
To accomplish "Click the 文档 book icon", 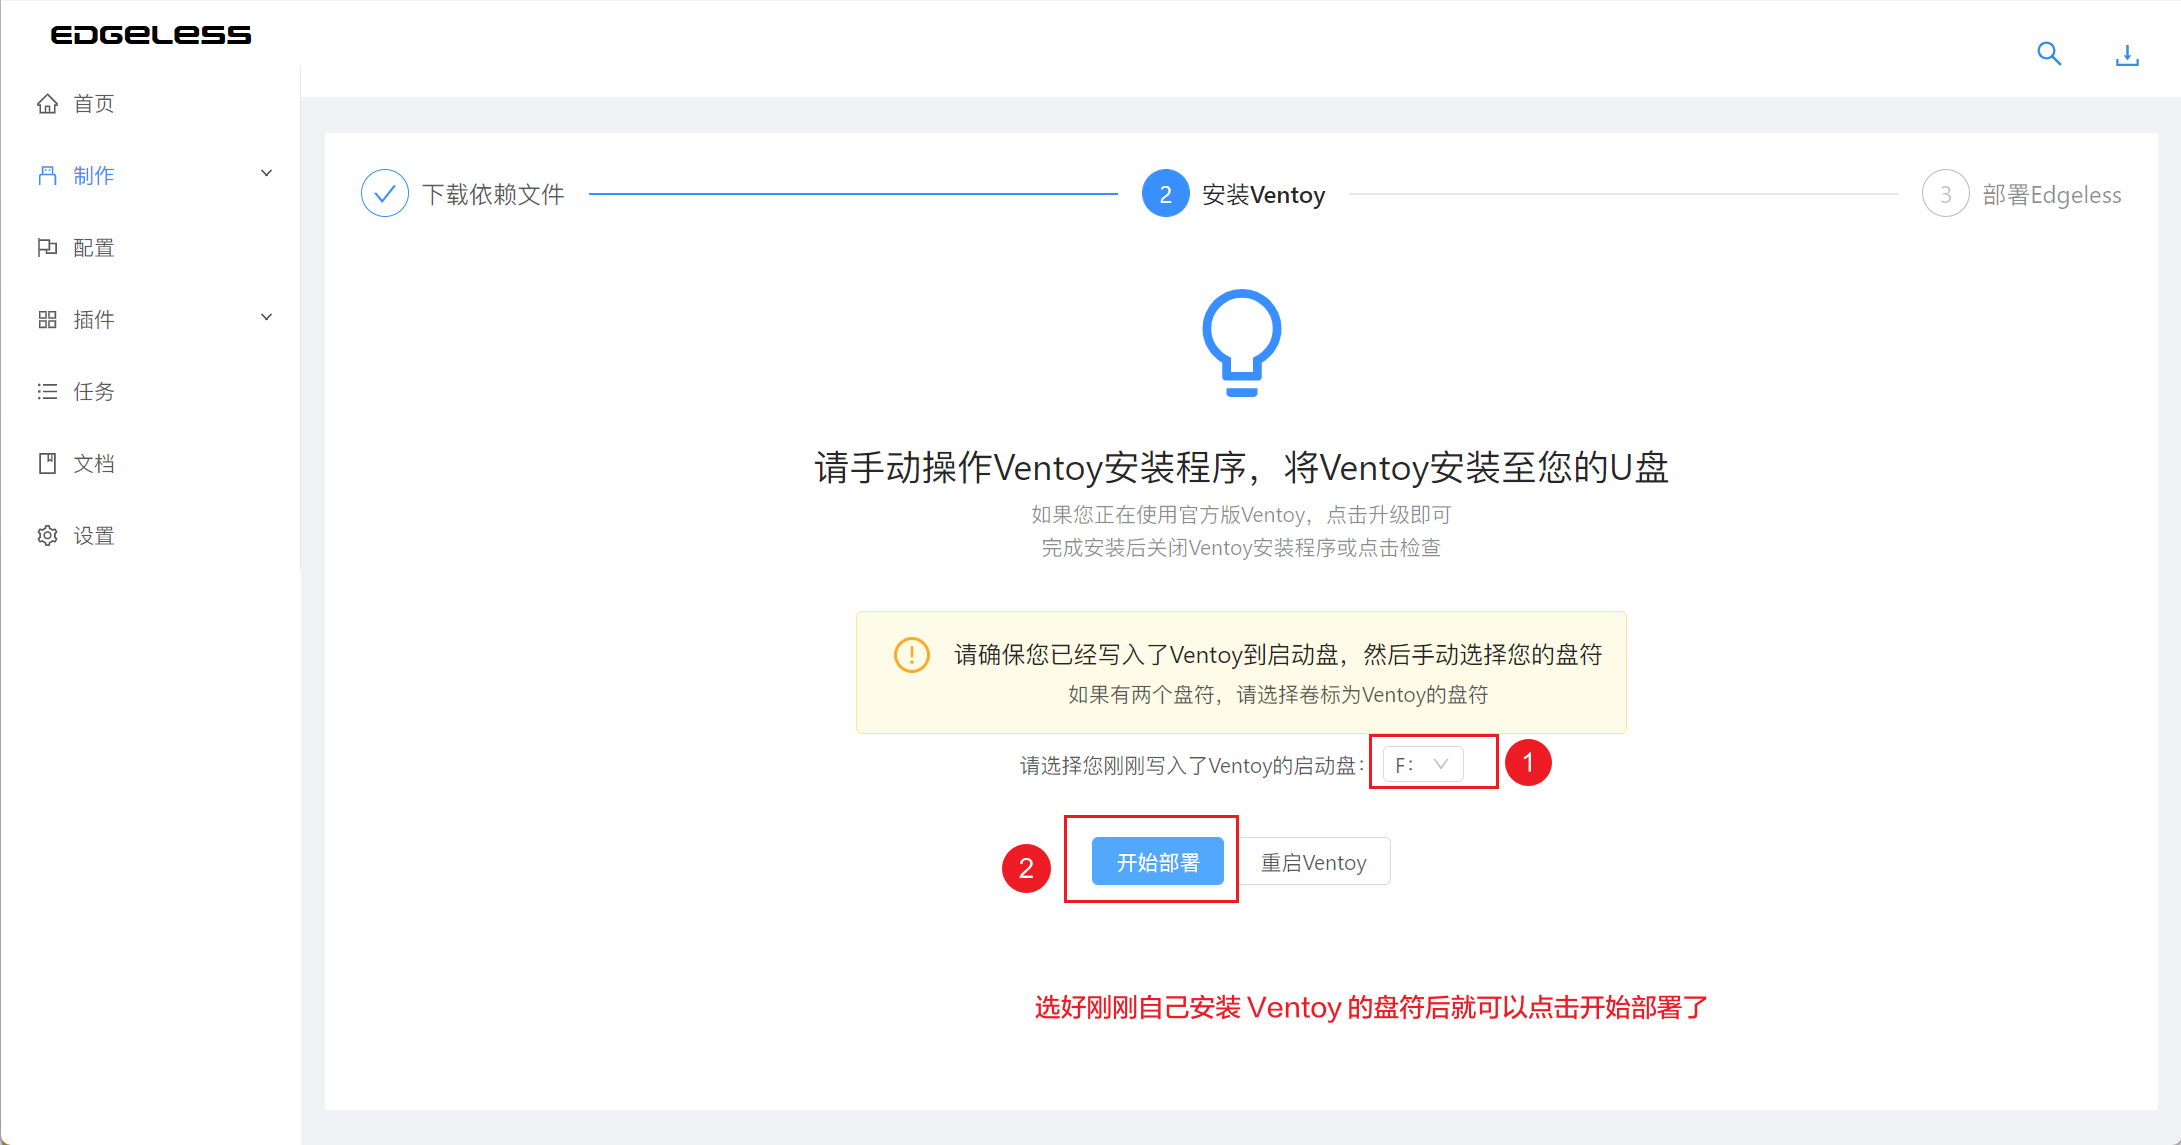I will point(47,464).
